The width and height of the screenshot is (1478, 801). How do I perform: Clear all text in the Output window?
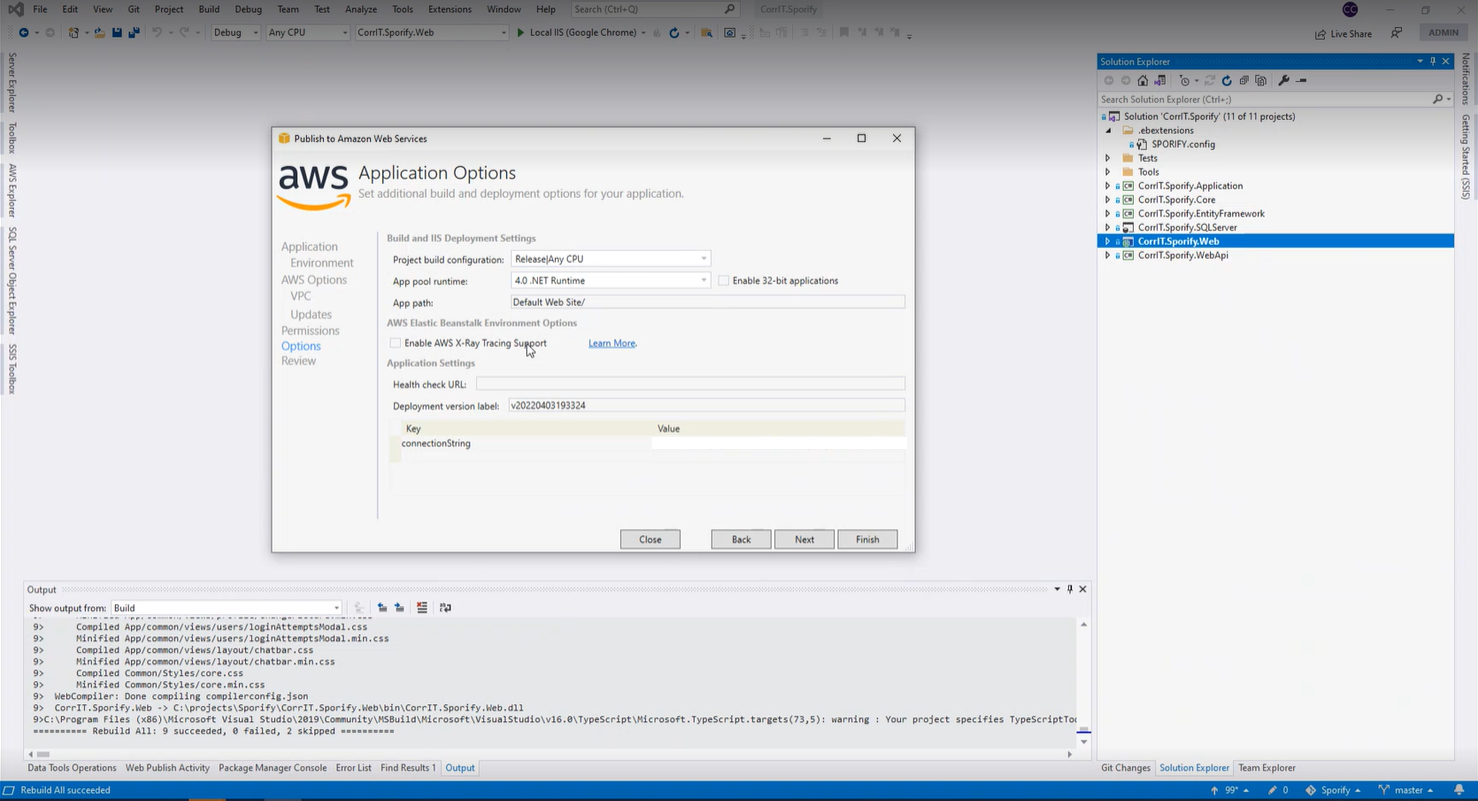pyautogui.click(x=422, y=608)
